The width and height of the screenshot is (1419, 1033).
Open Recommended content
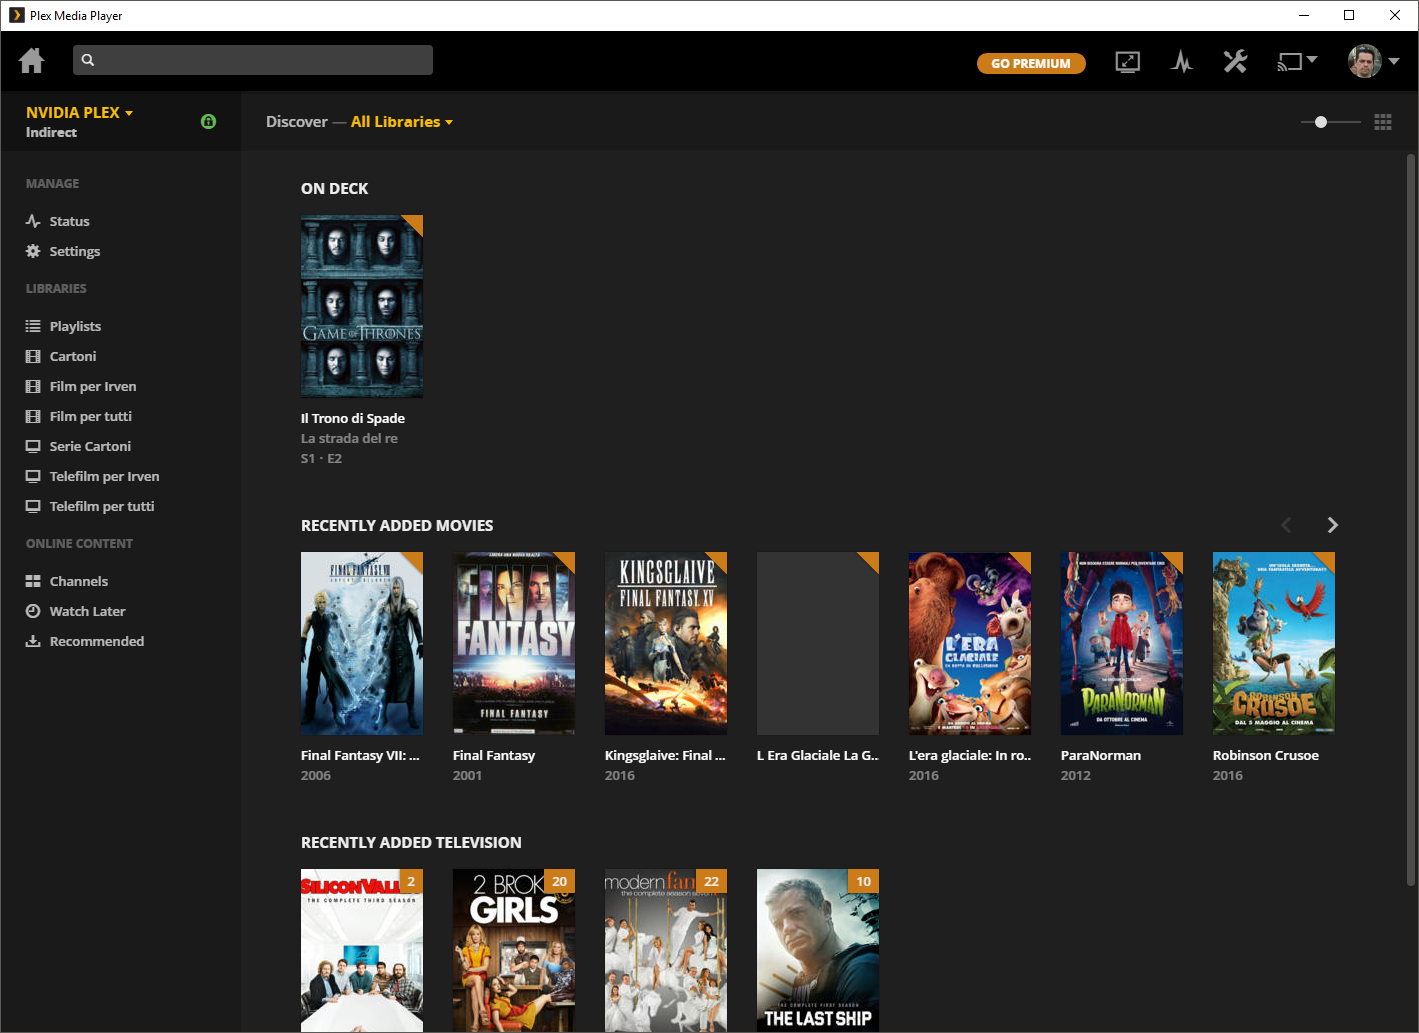(x=85, y=641)
